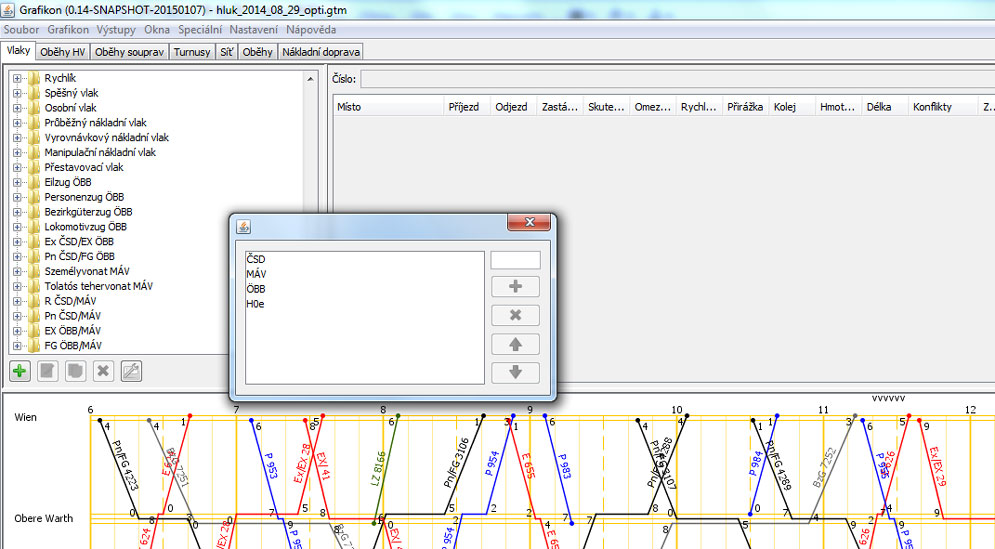995x549 pixels.
Task: Expand the Rychlík tree node
Action: [17, 79]
